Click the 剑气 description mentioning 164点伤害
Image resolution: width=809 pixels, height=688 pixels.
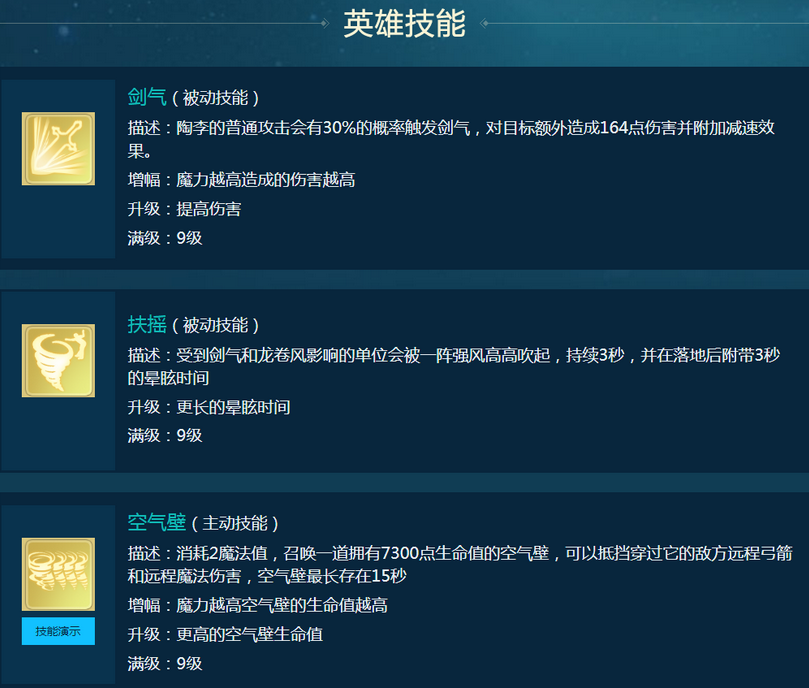click(x=451, y=139)
